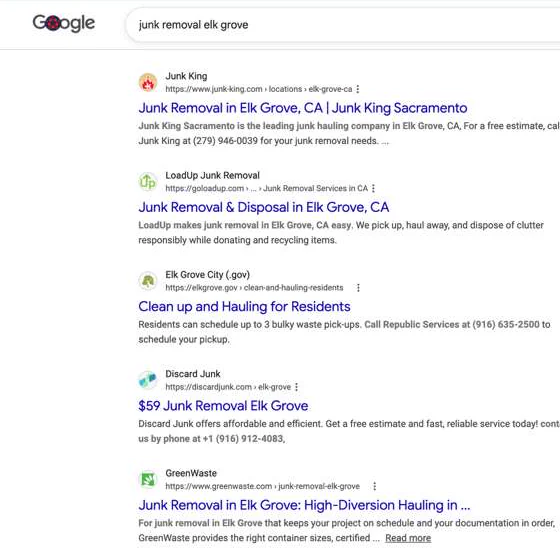Click the Discard Junk favicon
The image size is (560, 560).
tap(148, 380)
